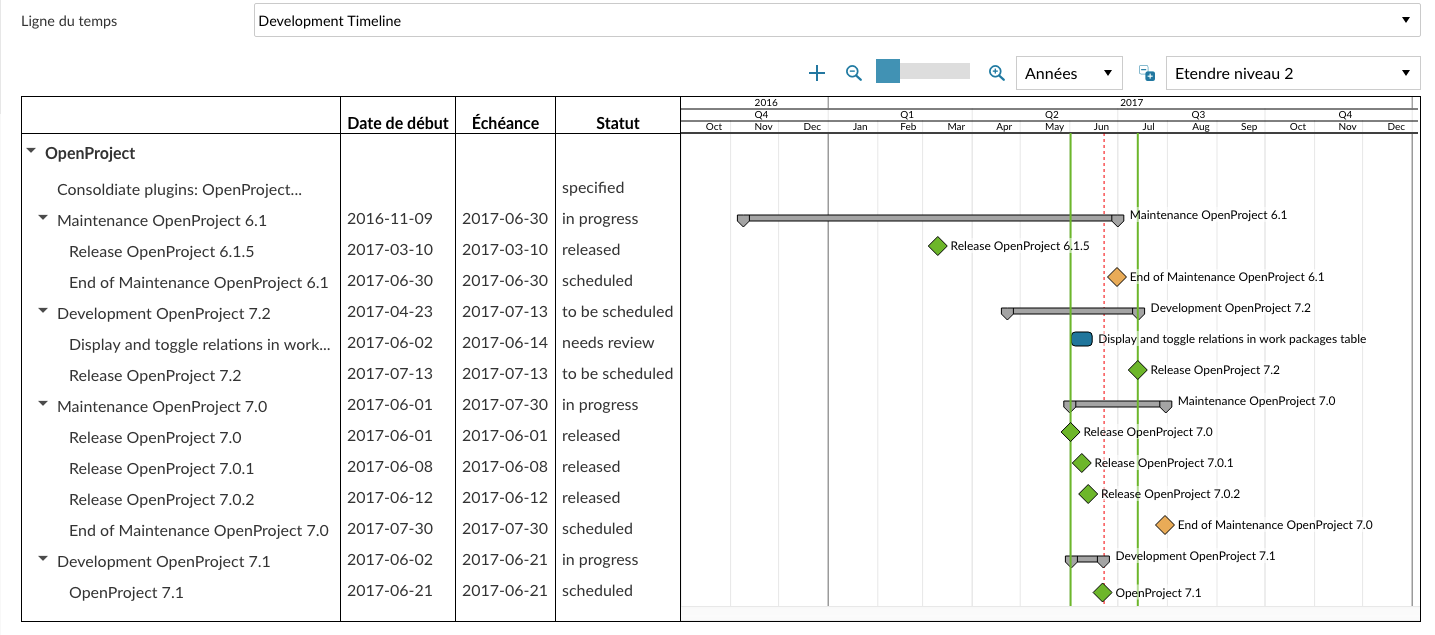
Task: Collapse the Maintenance OpenProject 6.1 group
Action: (x=42, y=216)
